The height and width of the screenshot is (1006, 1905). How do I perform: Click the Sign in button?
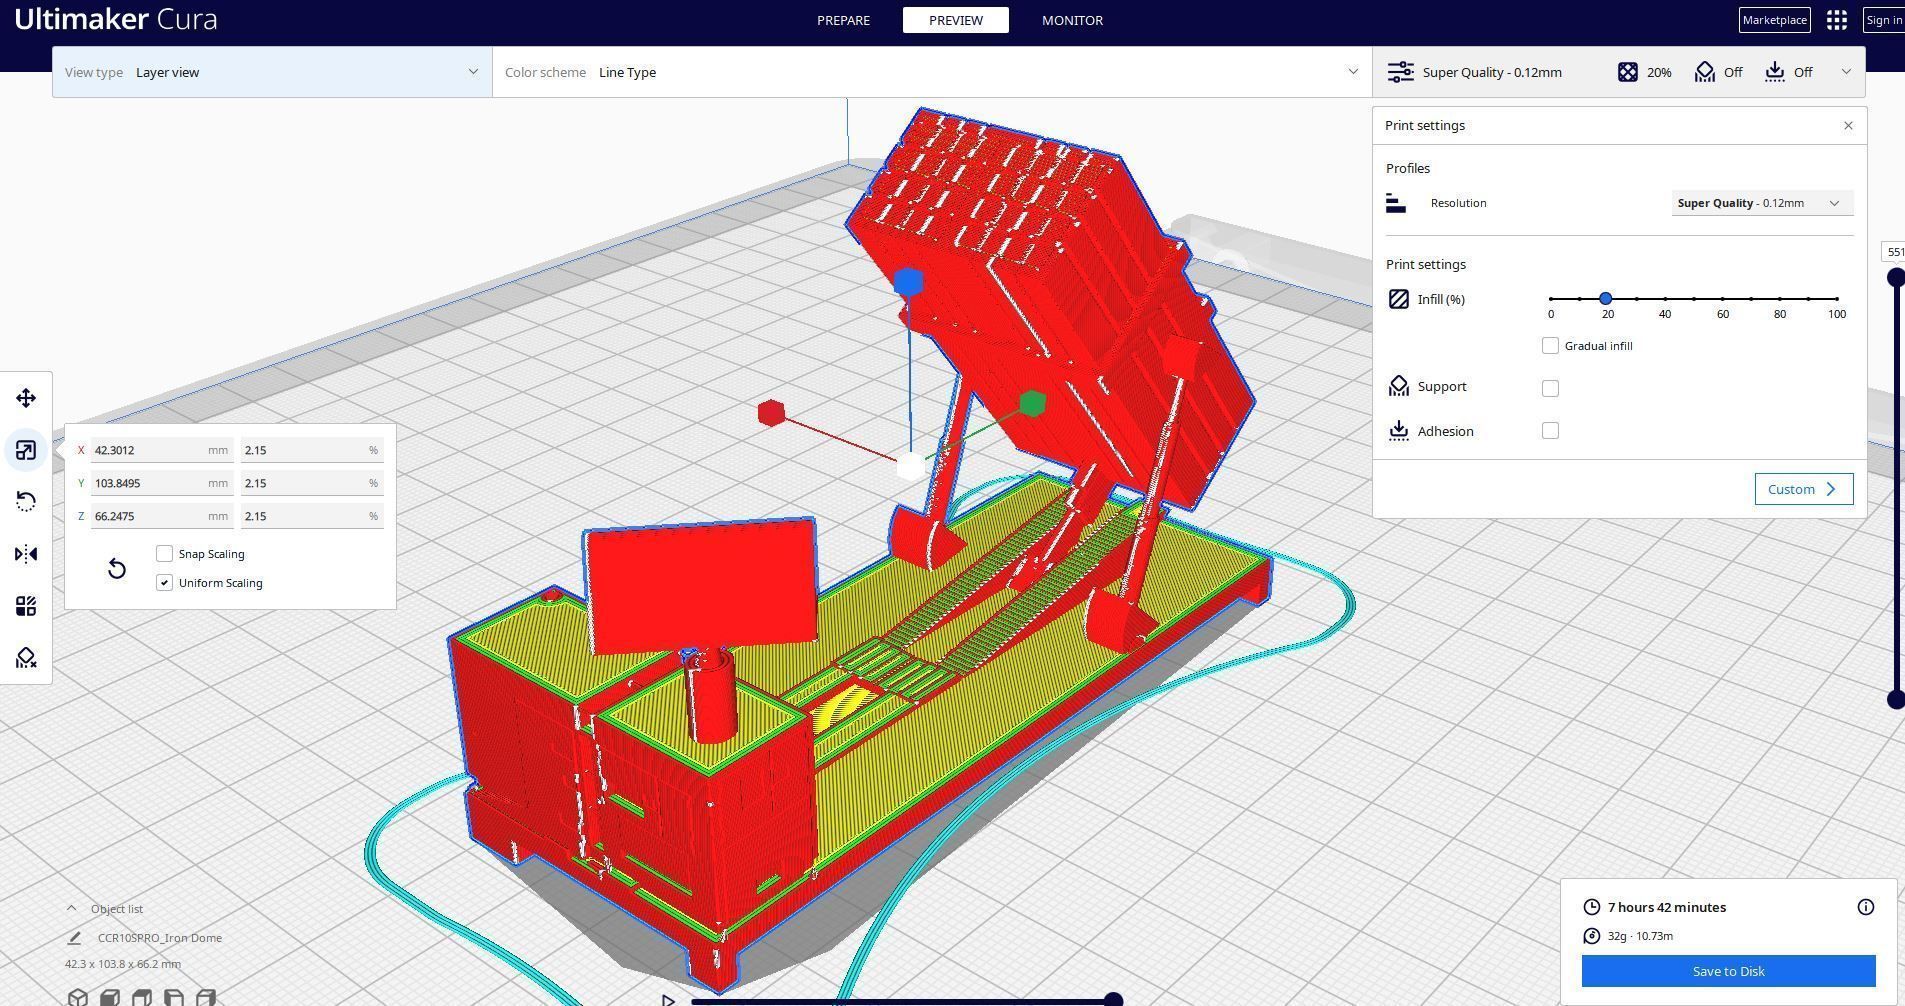pos(1884,20)
